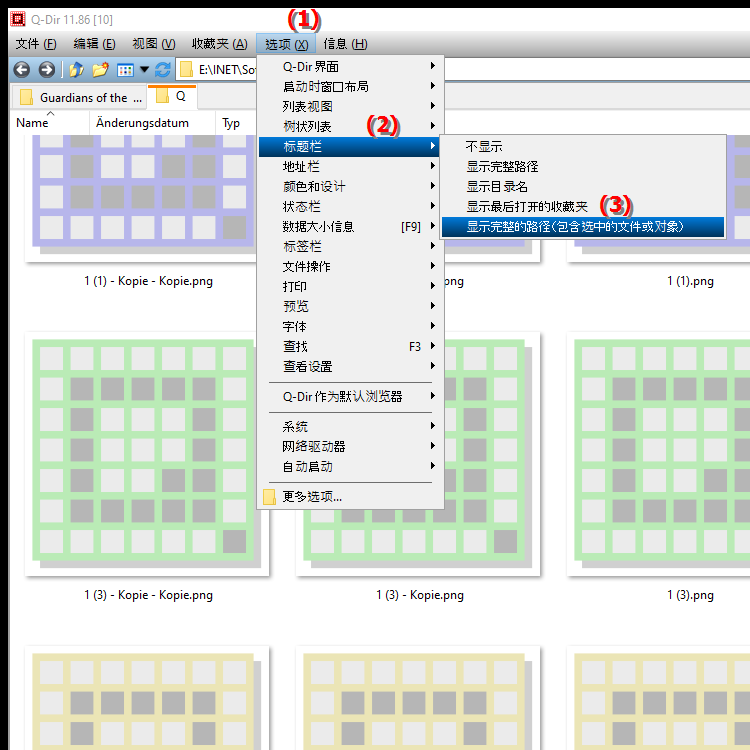The image size is (750, 750).
Task: Click the Back navigation arrow
Action: tap(21, 70)
